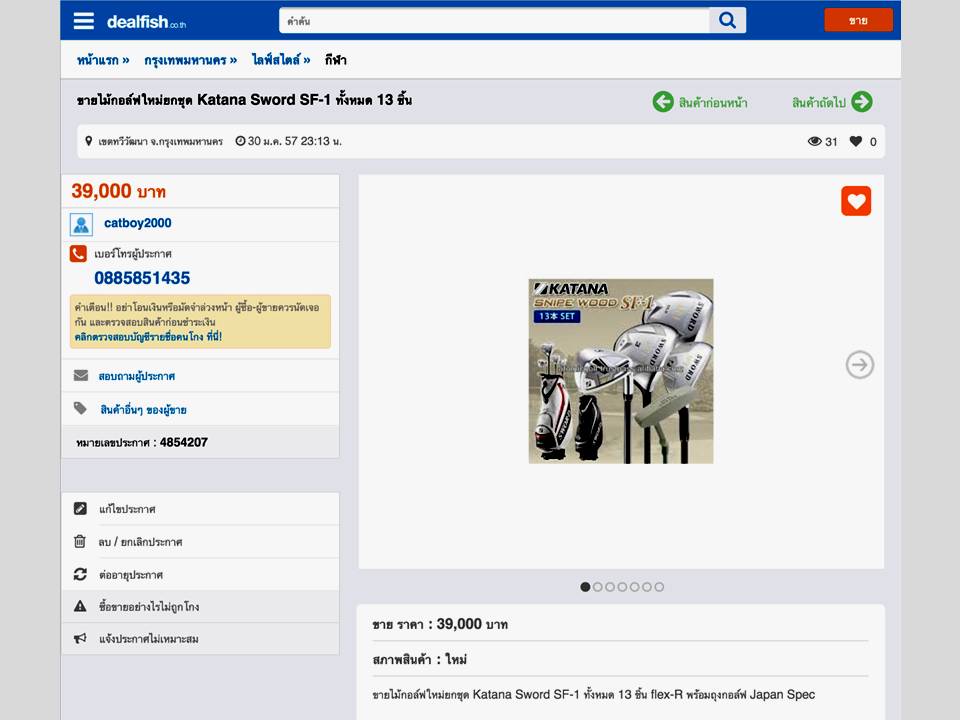Select the fourth gallery dot indicator
Screen dimensions: 960x720
(622, 587)
